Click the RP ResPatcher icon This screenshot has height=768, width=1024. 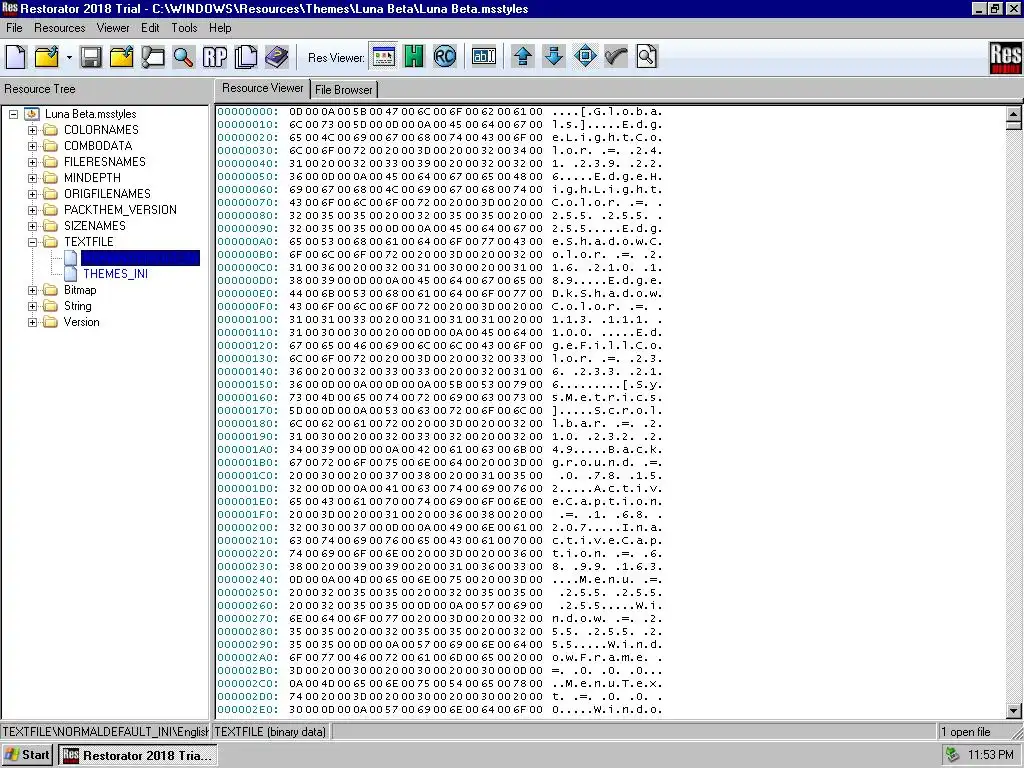[215, 57]
